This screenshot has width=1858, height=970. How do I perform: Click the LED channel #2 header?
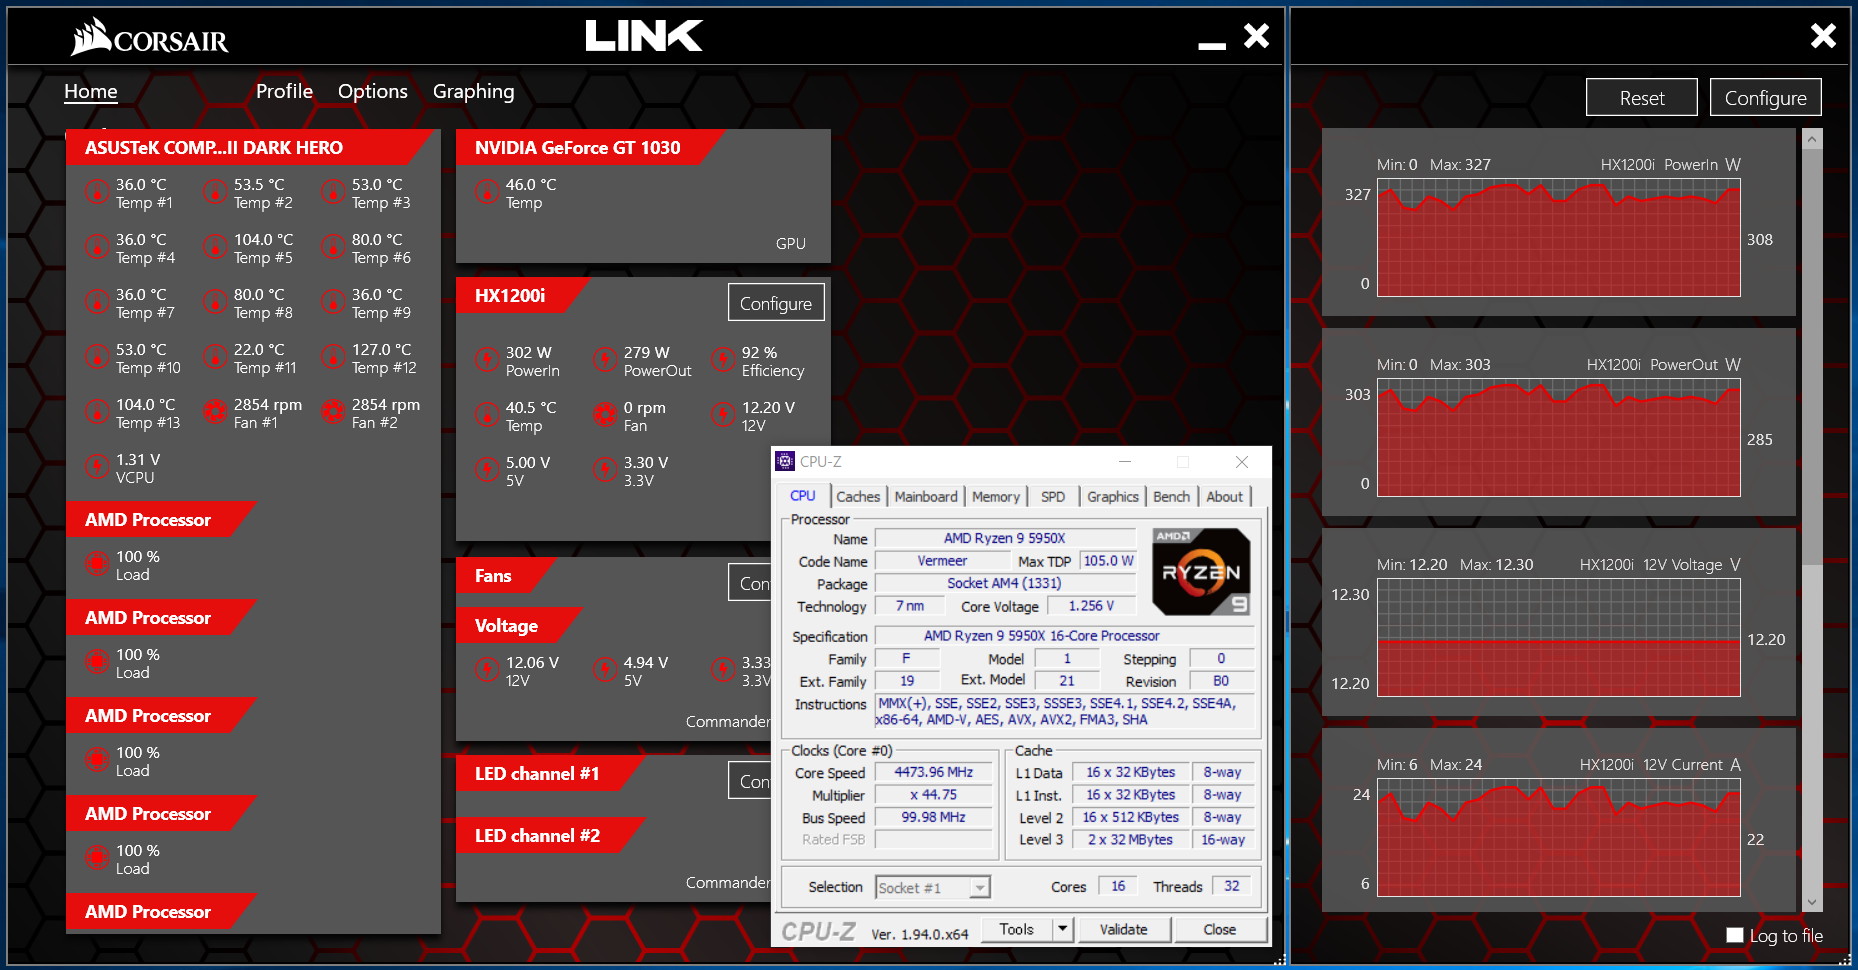click(x=550, y=836)
